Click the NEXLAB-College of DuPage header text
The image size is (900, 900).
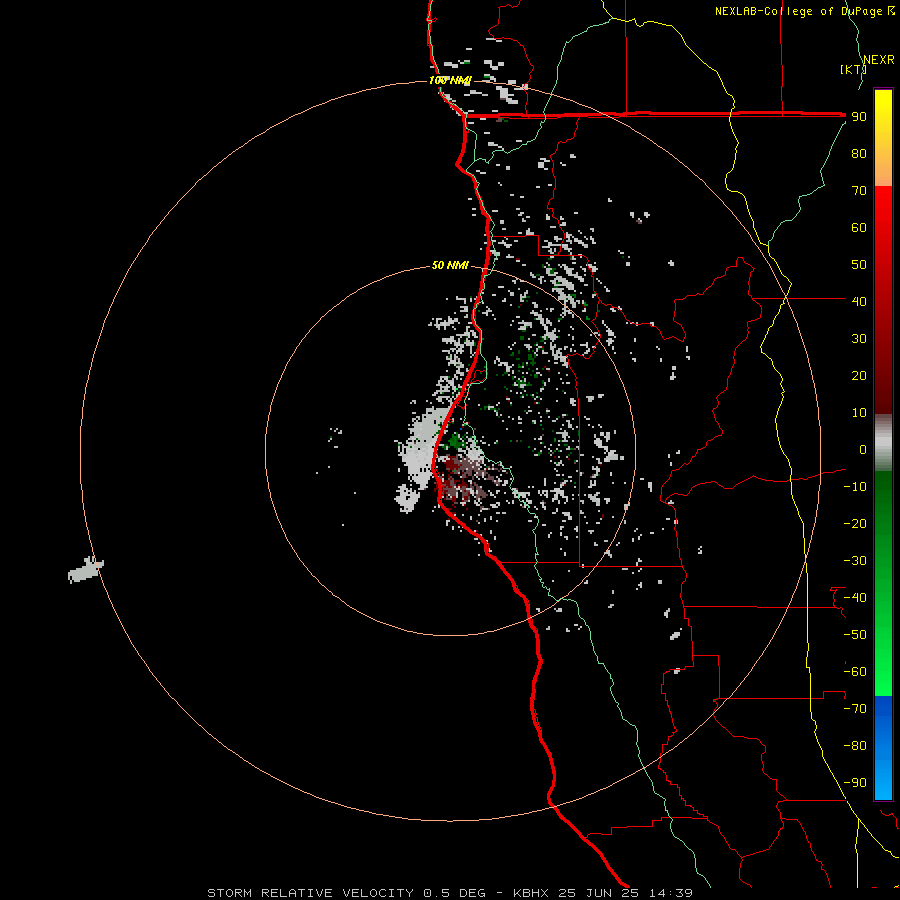[x=804, y=11]
